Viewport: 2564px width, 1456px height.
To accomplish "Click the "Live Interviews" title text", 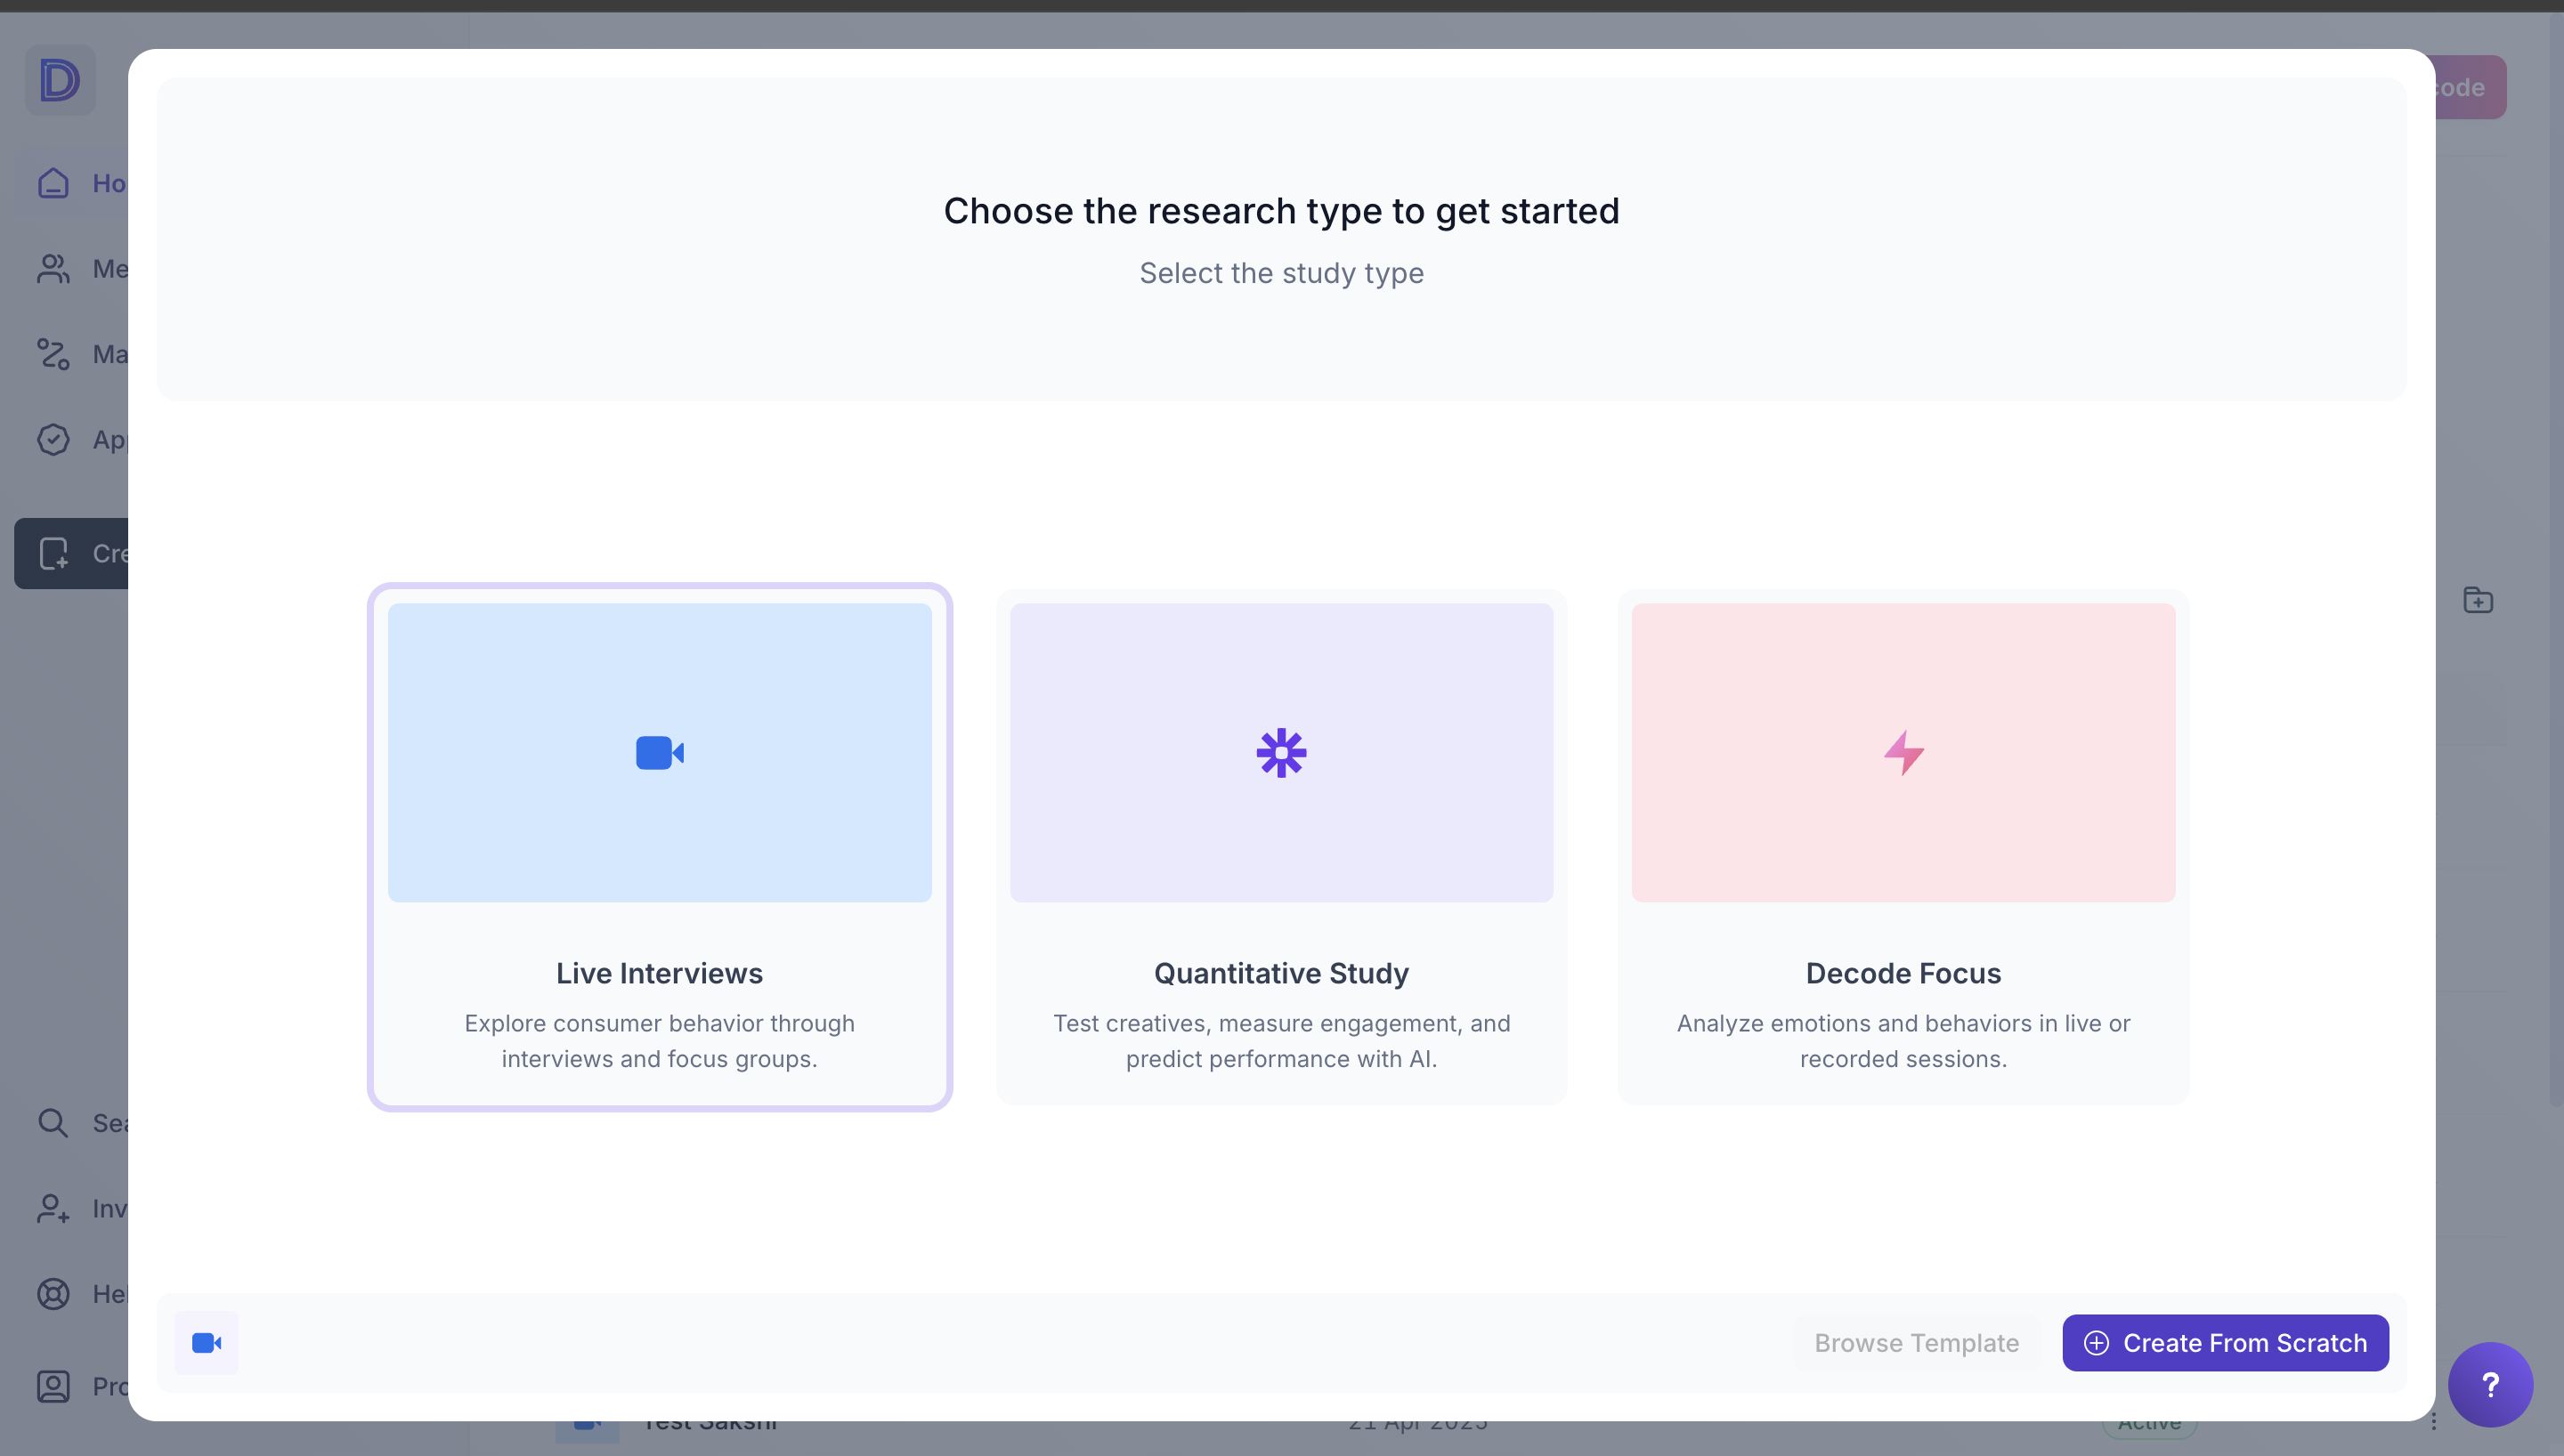I will coord(659,973).
